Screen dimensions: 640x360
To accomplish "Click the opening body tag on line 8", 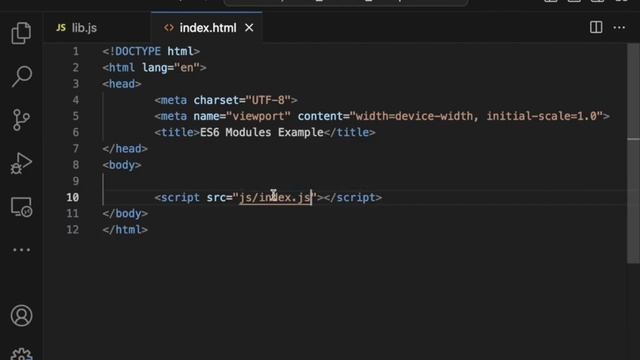I will click(122, 165).
